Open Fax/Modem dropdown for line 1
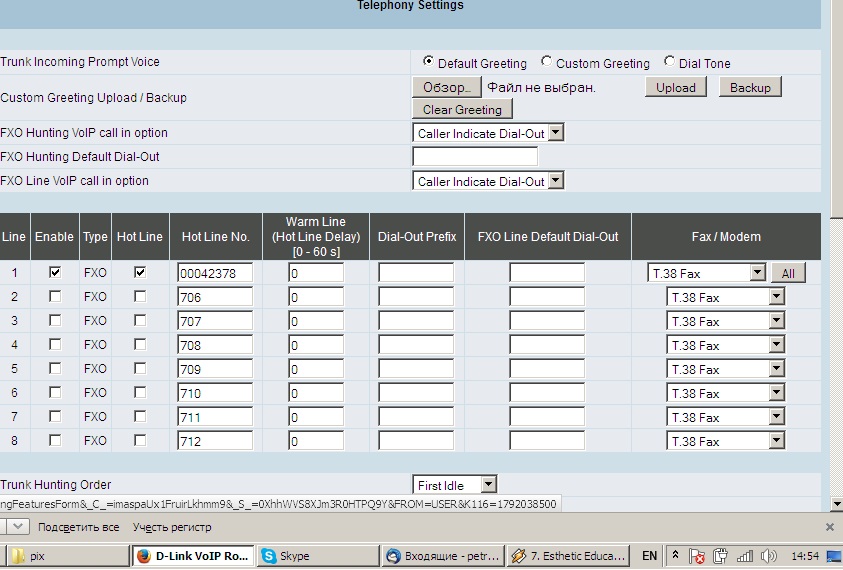Image resolution: width=843 pixels, height=570 pixels. tap(706, 273)
